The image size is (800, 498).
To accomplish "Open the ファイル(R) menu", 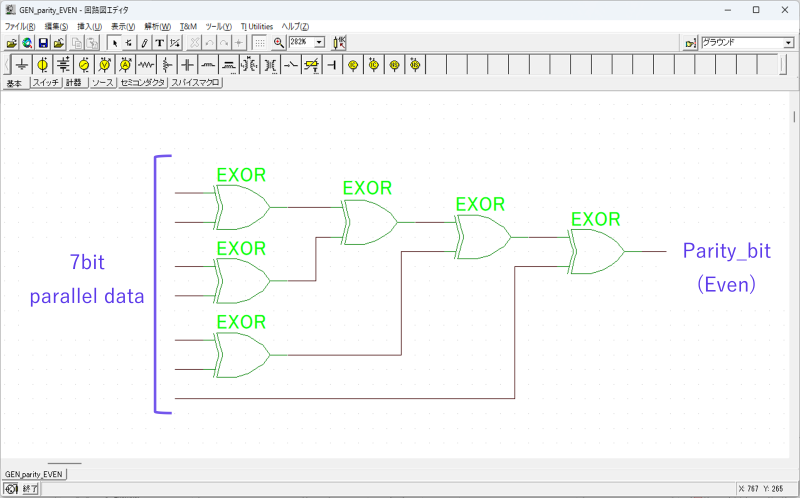I will tap(20, 27).
